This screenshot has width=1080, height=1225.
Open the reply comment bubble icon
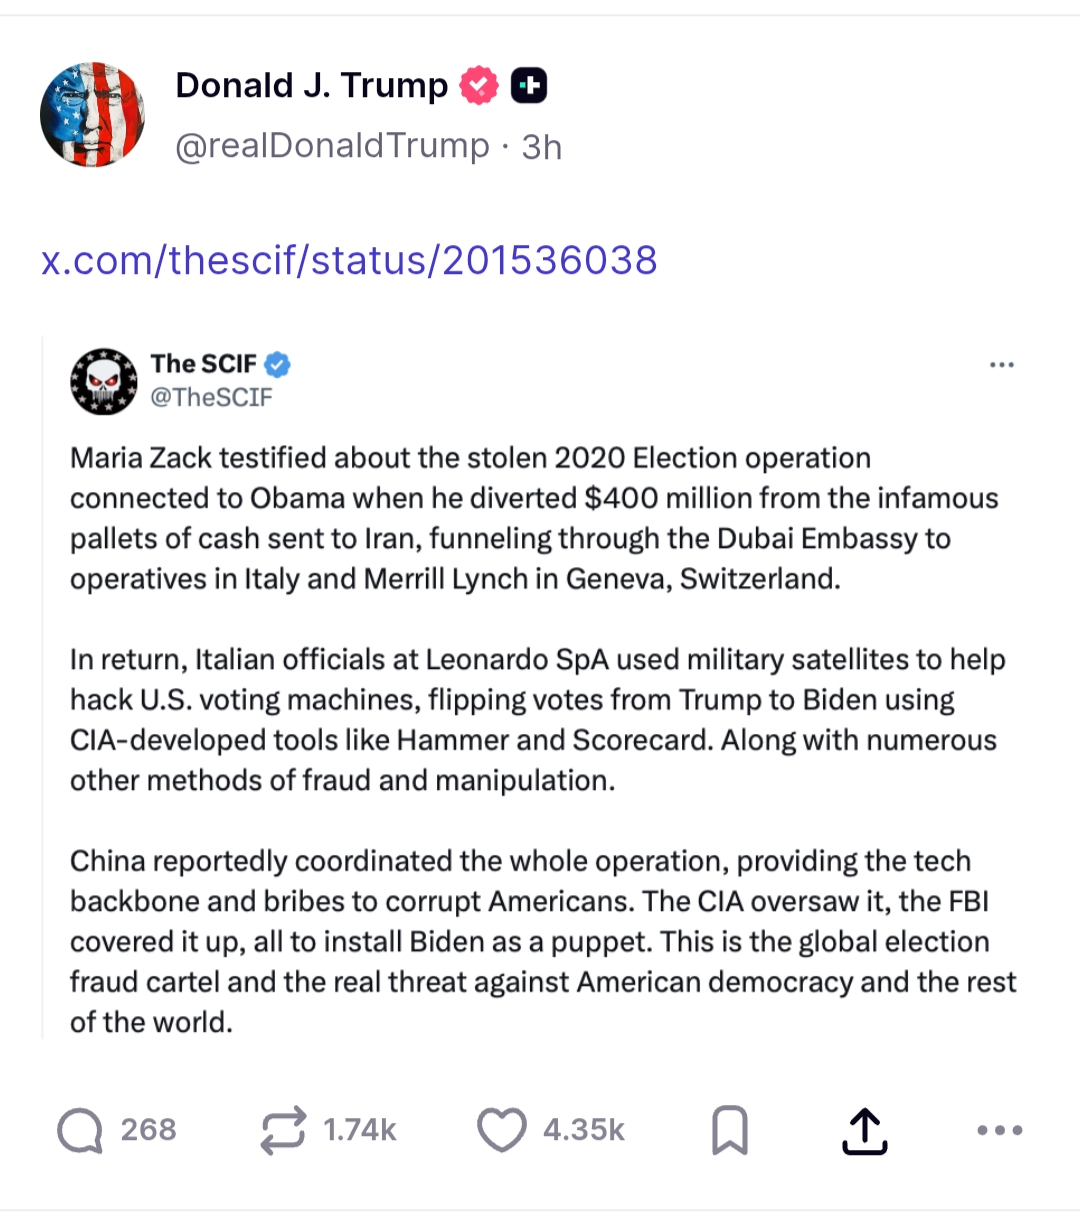[x=80, y=1131]
